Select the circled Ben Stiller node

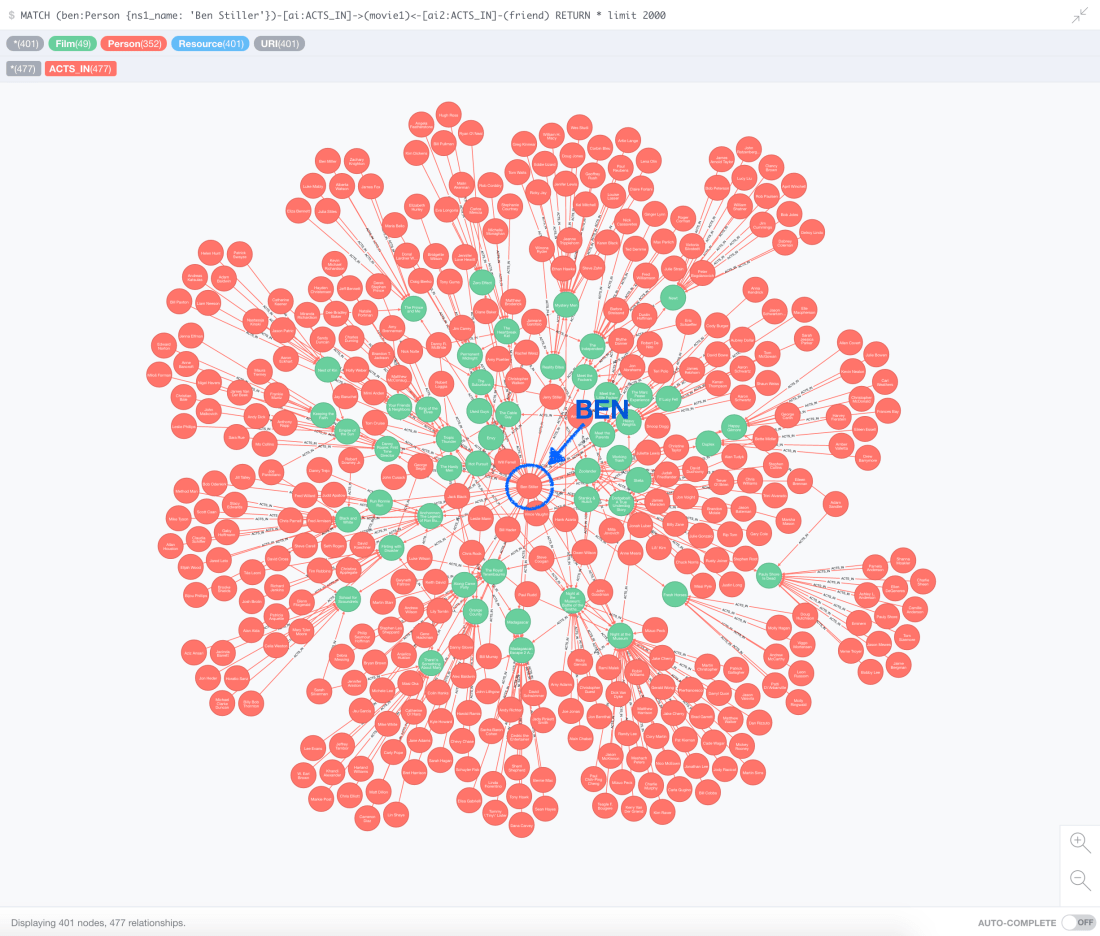coord(530,486)
